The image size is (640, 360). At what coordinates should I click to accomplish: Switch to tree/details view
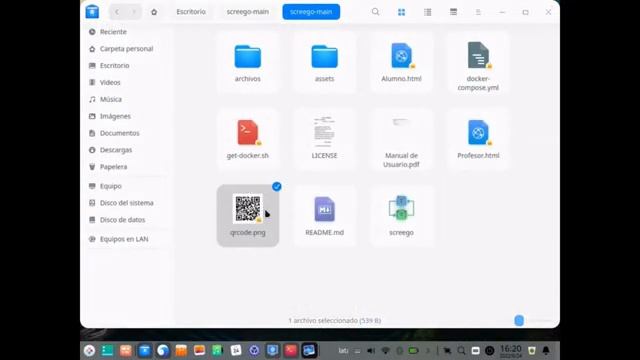(453, 12)
